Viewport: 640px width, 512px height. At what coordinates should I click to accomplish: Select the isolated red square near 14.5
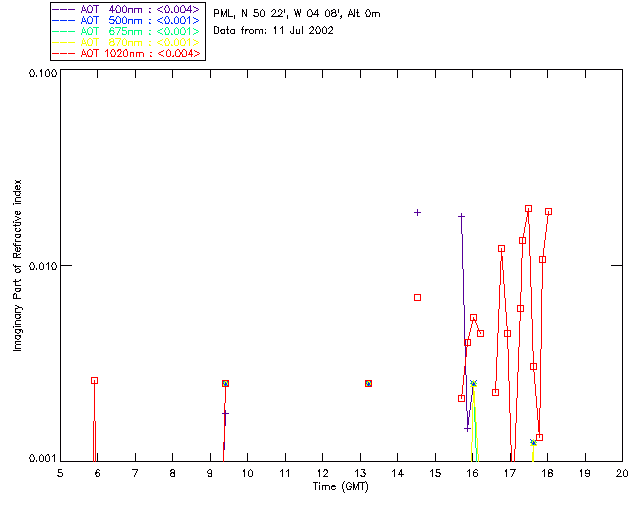pyautogui.click(x=417, y=298)
